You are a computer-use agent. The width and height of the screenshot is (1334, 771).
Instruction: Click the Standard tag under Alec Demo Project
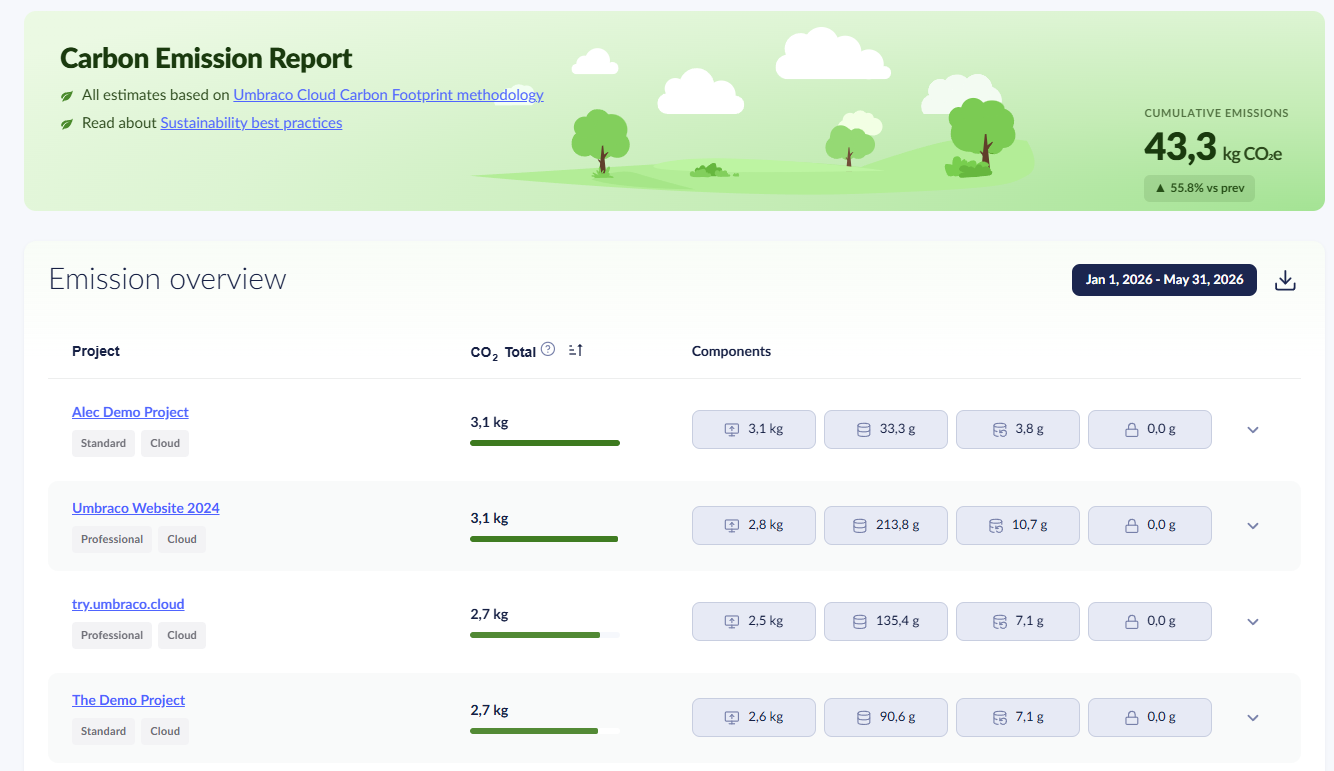(104, 443)
